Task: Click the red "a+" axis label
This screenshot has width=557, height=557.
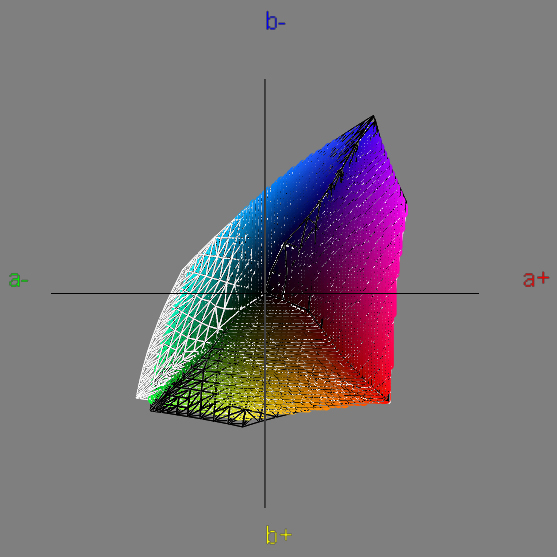Action: (536, 279)
